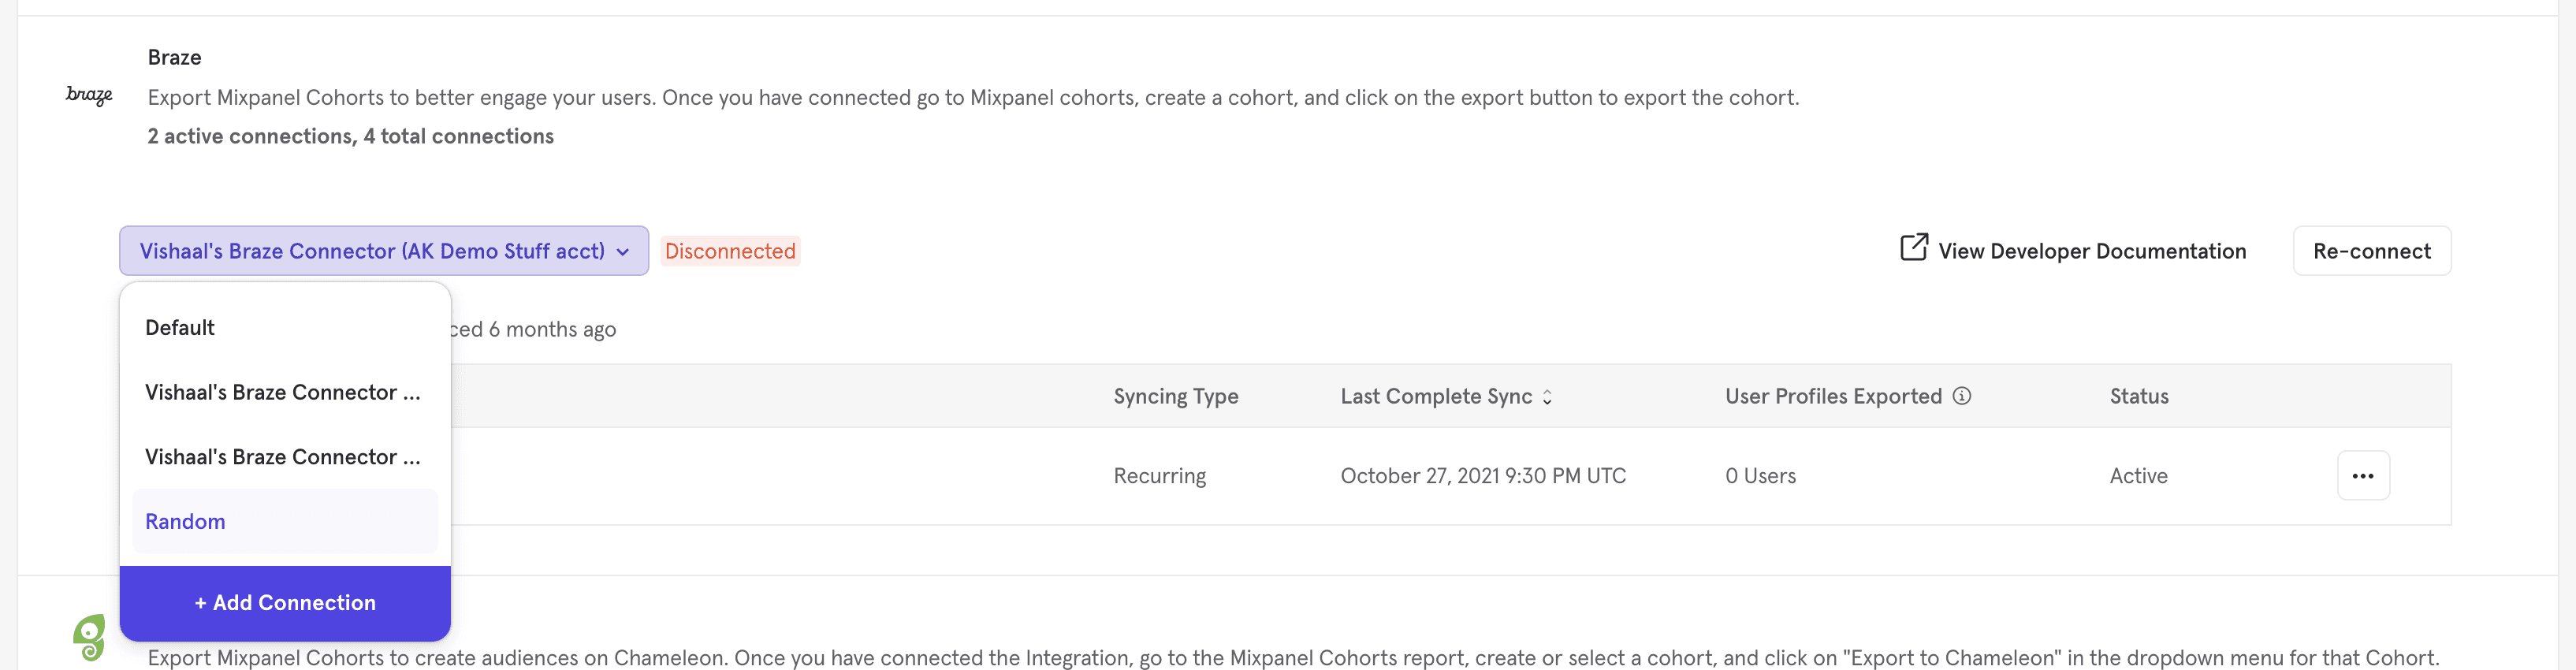Viewport: 2576px width, 670px height.
Task: Click the October 27, 2021 sync date
Action: [x=1482, y=476]
